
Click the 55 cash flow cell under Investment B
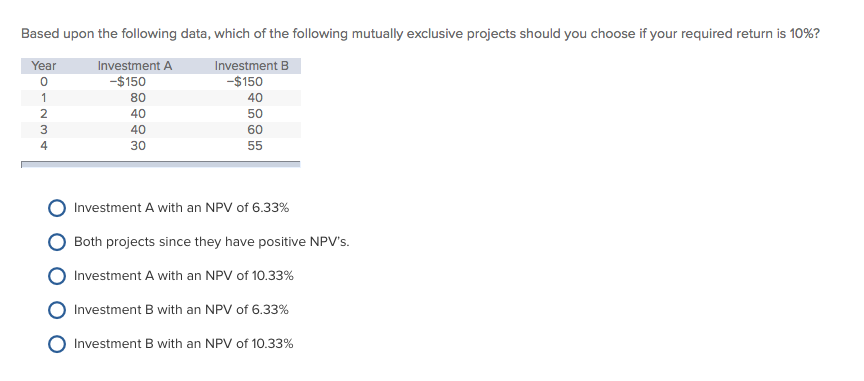pos(255,146)
